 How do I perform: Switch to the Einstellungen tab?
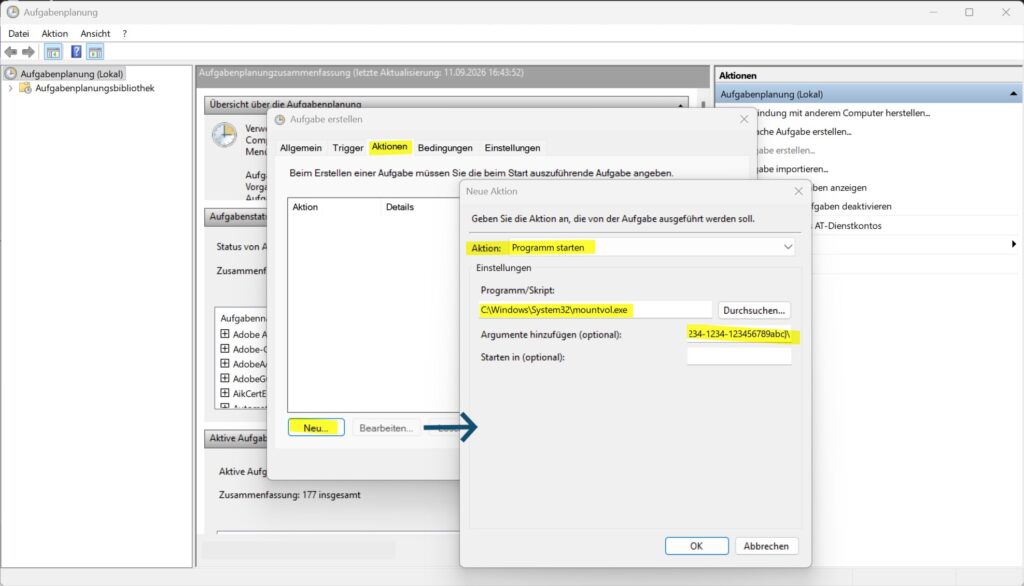tap(512, 148)
